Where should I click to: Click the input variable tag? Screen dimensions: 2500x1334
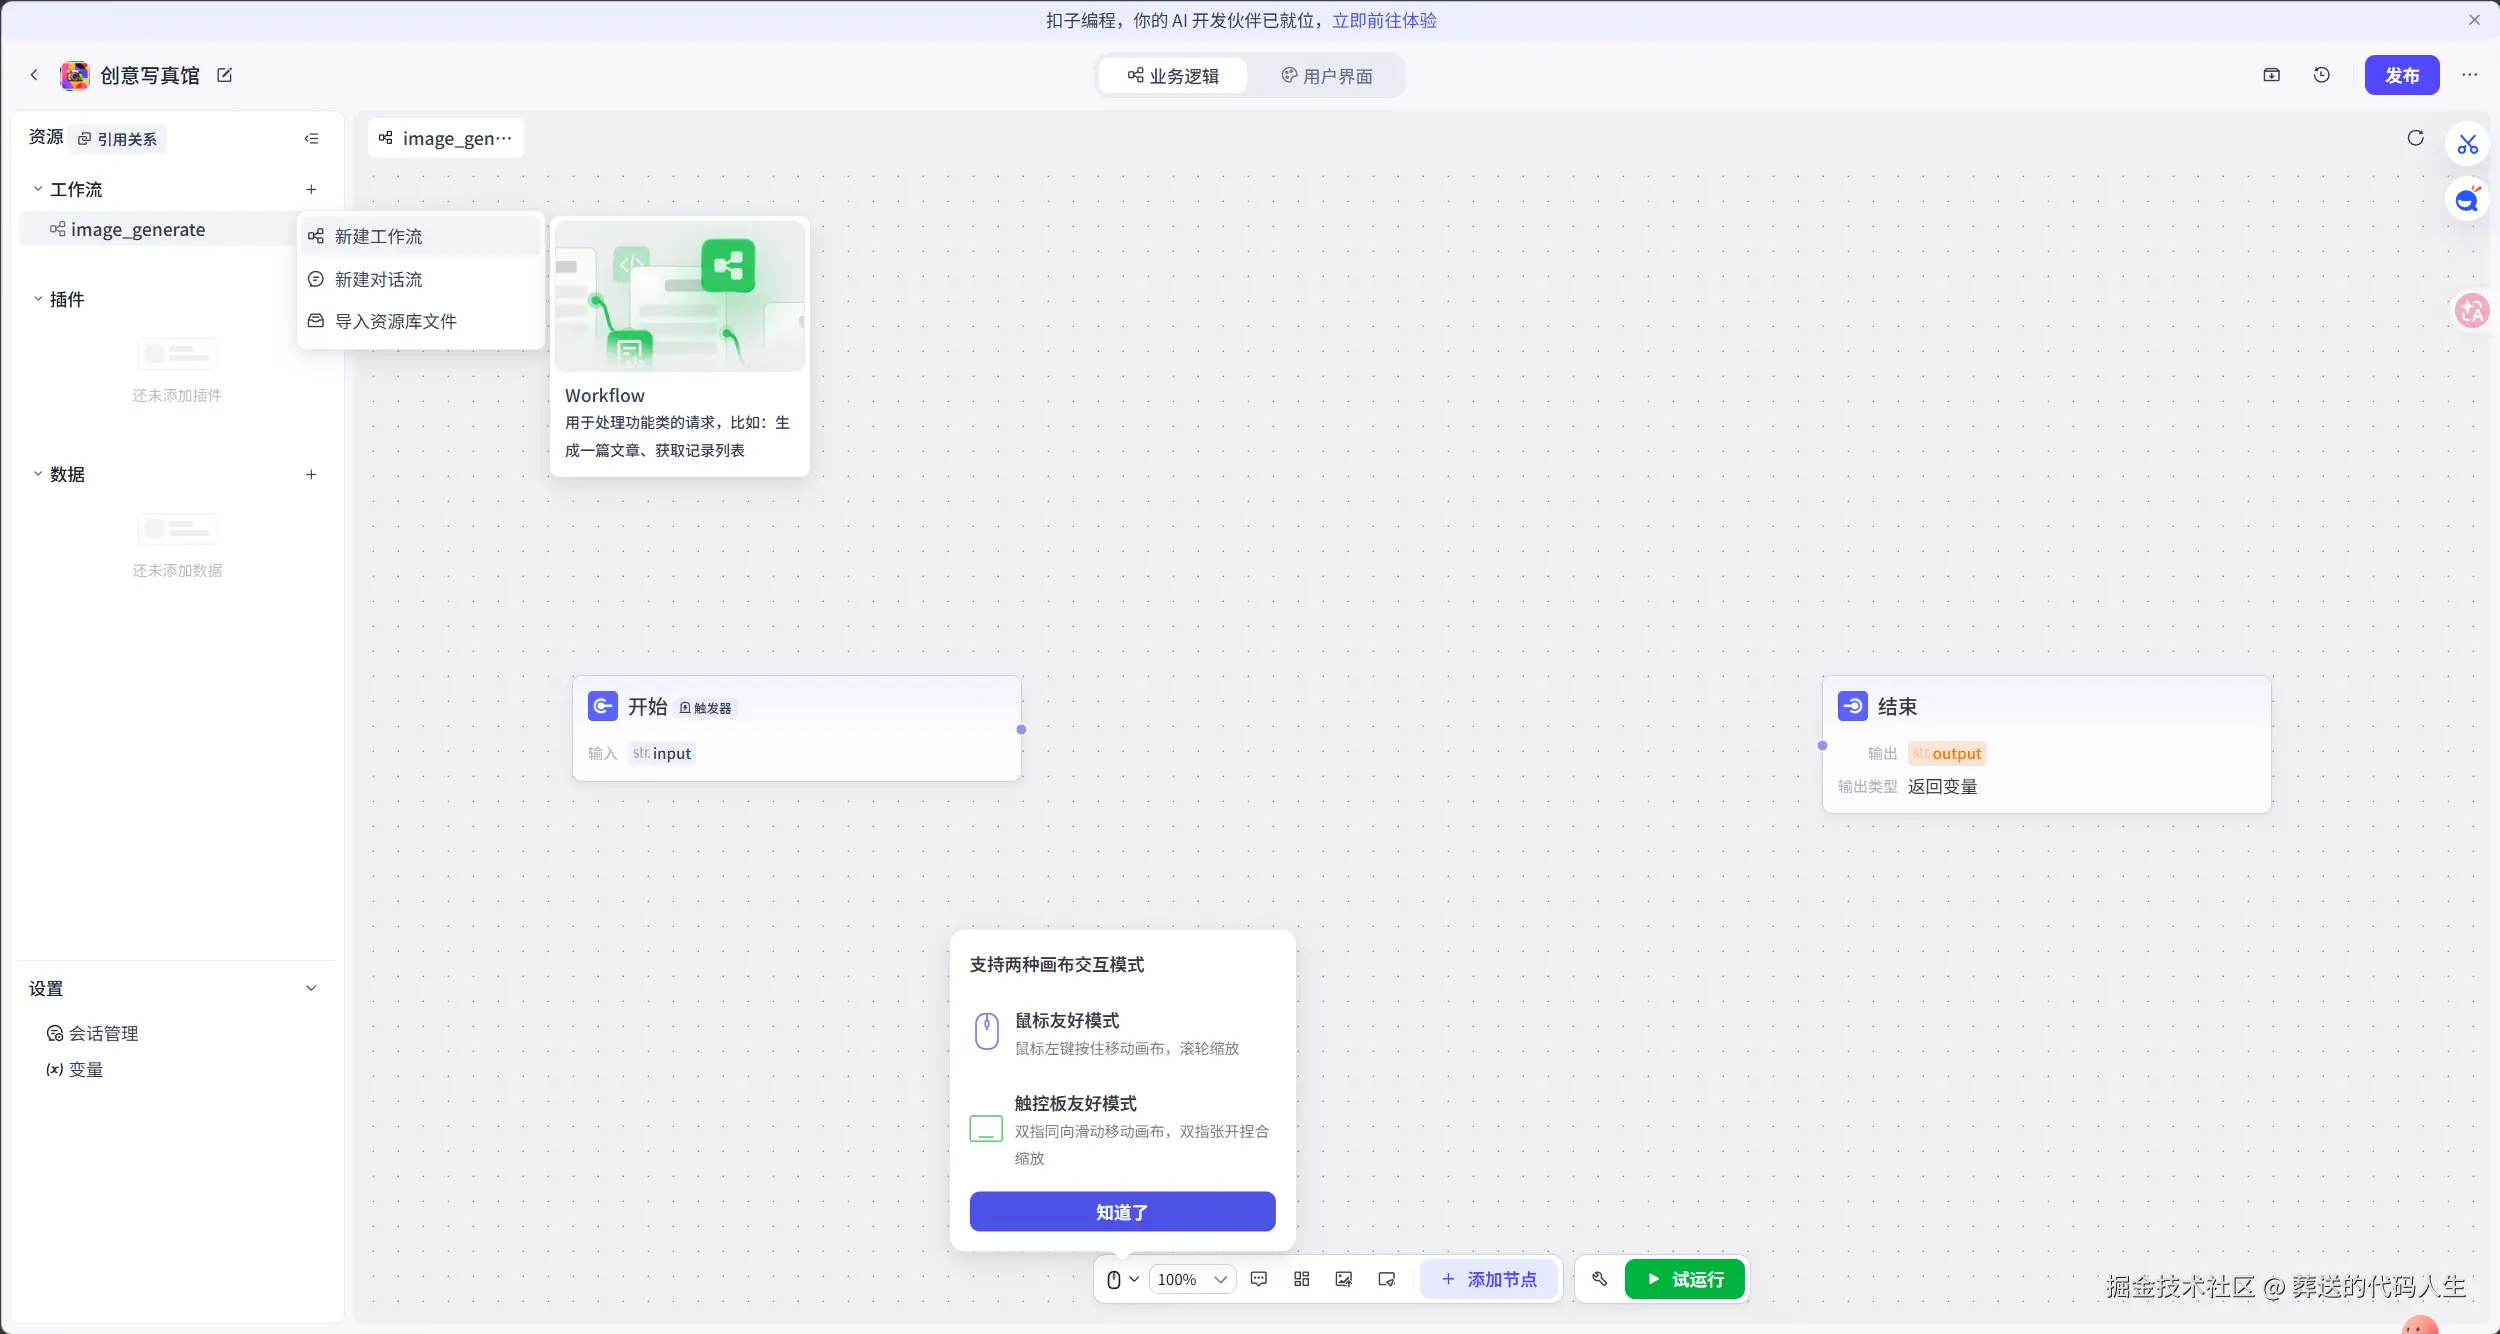tap(662, 753)
